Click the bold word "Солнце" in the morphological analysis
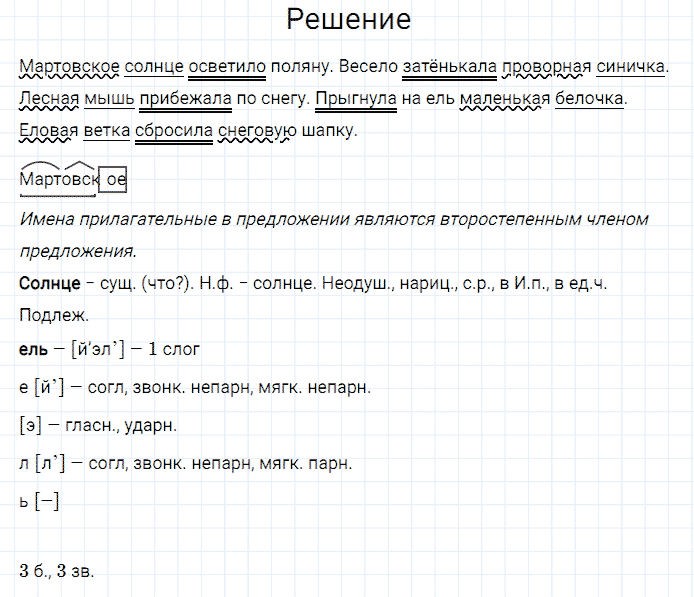694x597 pixels. (x=49, y=284)
